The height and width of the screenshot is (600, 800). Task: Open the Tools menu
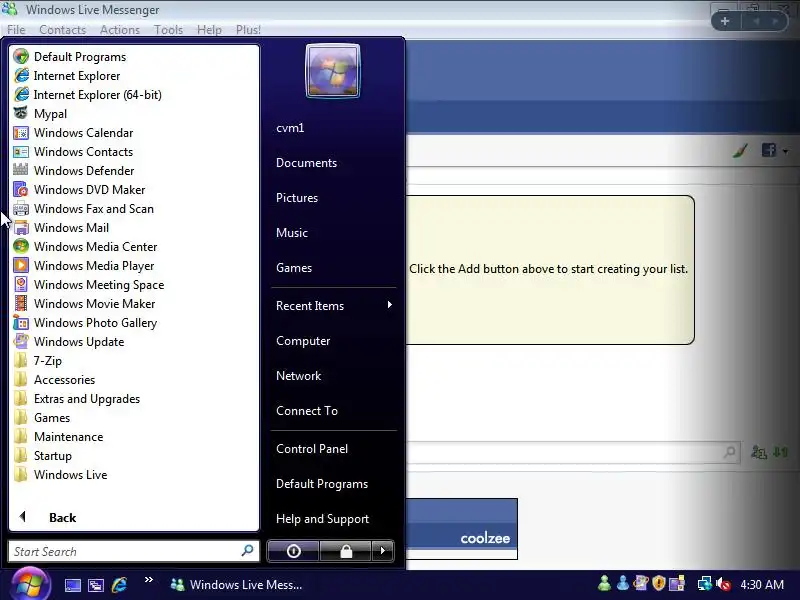168,30
